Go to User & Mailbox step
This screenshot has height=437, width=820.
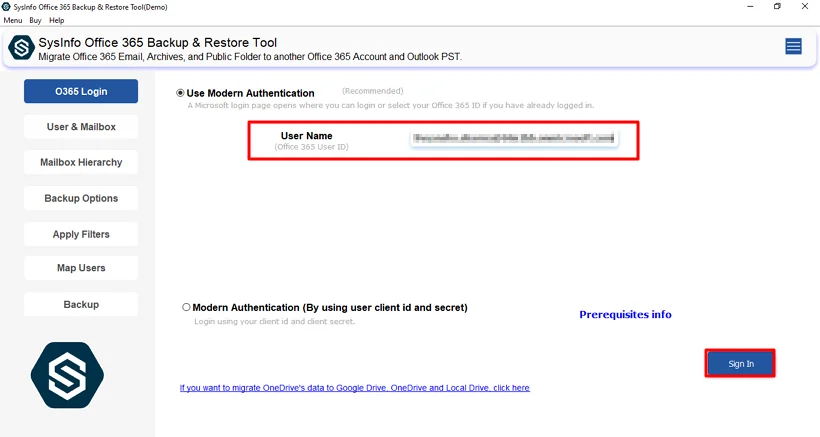(x=81, y=127)
